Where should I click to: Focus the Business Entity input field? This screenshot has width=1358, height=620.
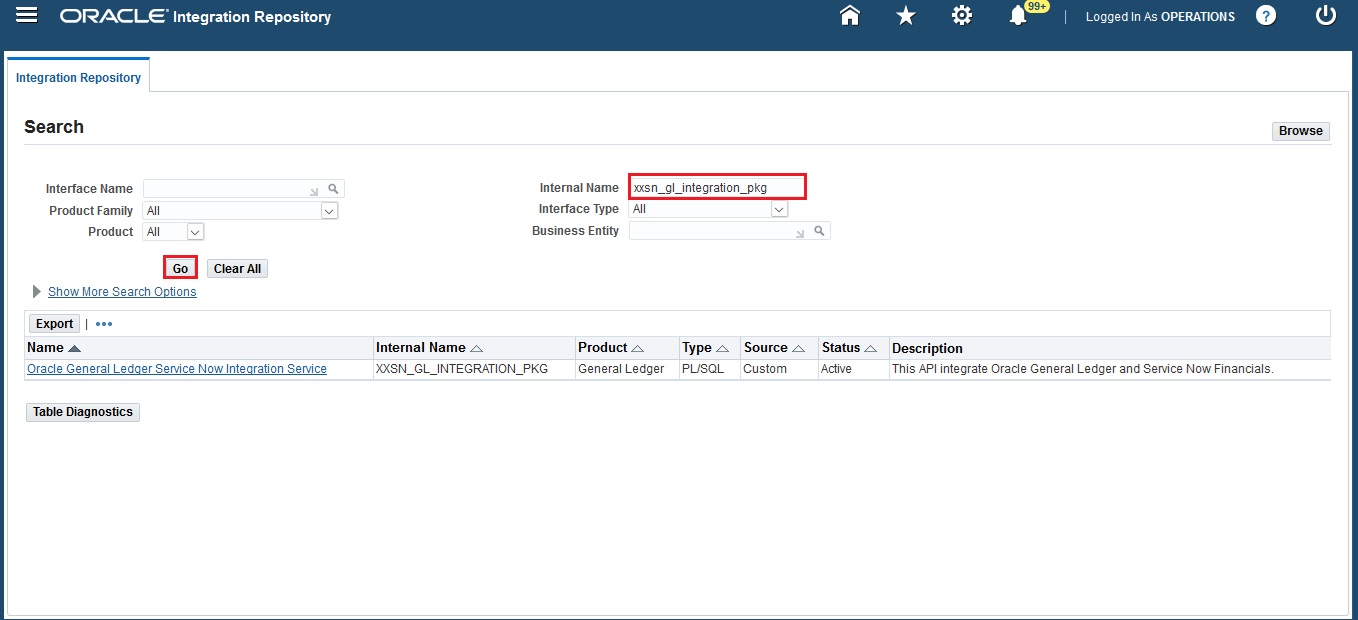coord(719,230)
